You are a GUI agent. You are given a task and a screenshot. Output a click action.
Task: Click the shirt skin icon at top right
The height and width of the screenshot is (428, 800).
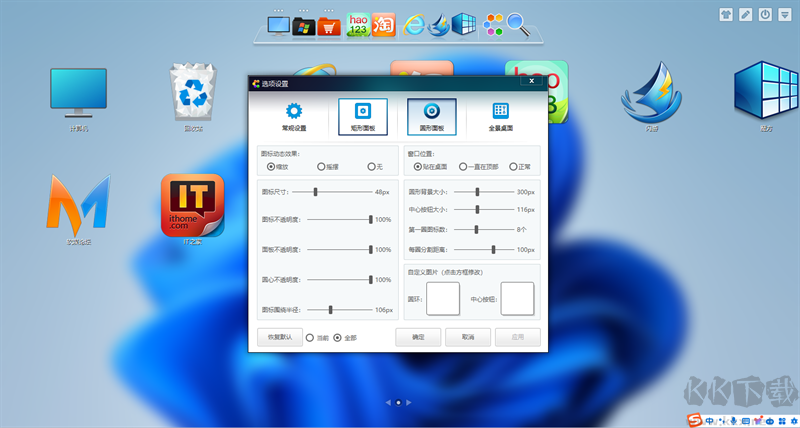point(726,14)
